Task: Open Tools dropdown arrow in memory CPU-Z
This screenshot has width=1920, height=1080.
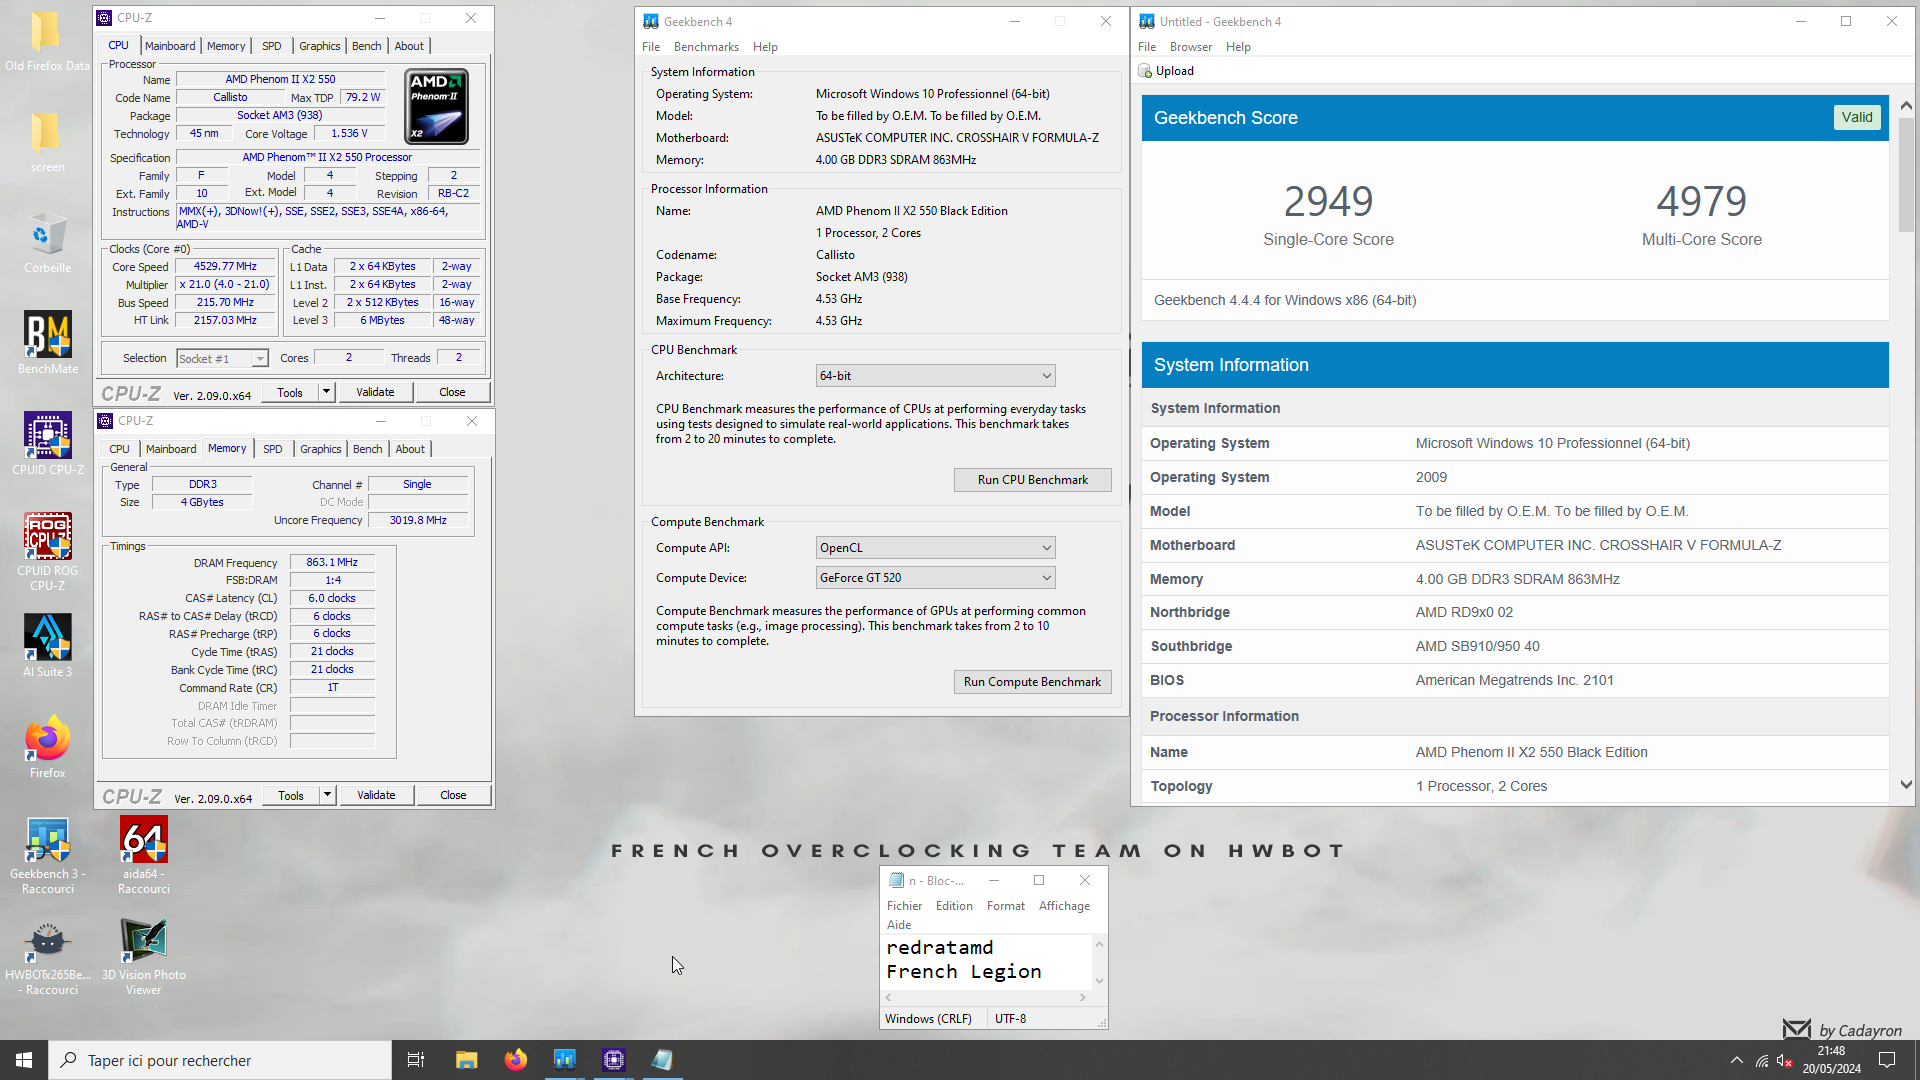Action: point(327,795)
